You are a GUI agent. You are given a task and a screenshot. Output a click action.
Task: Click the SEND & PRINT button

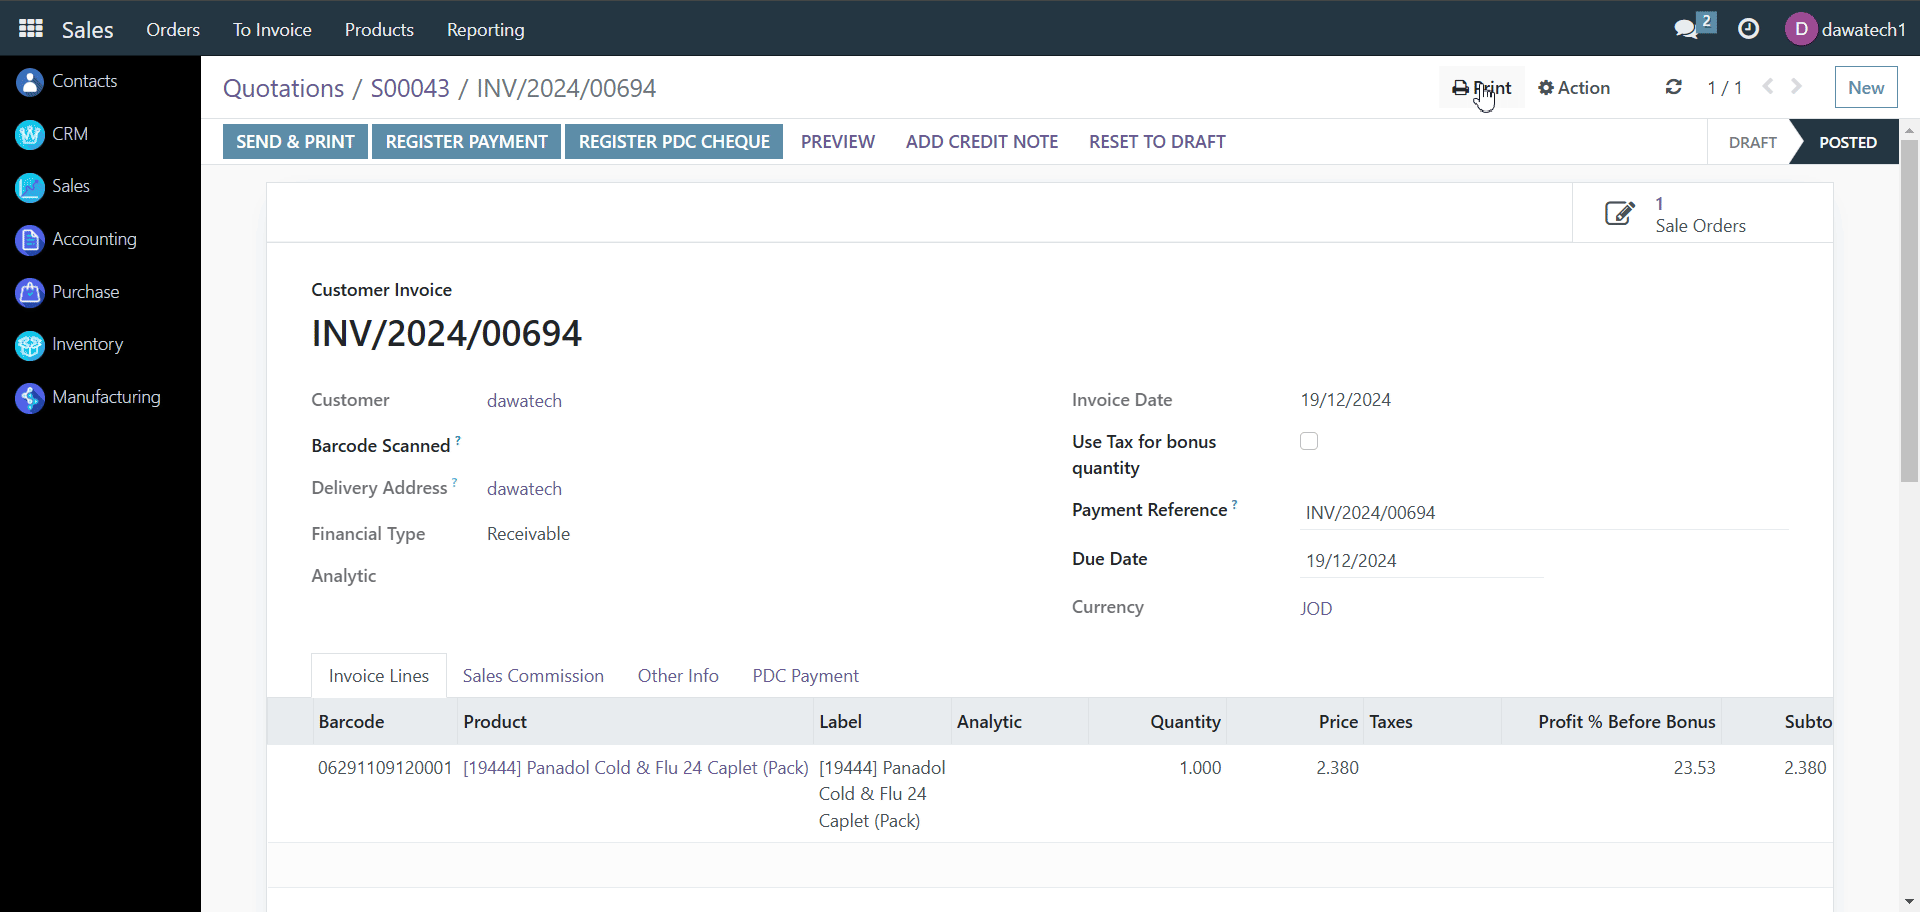click(x=296, y=142)
